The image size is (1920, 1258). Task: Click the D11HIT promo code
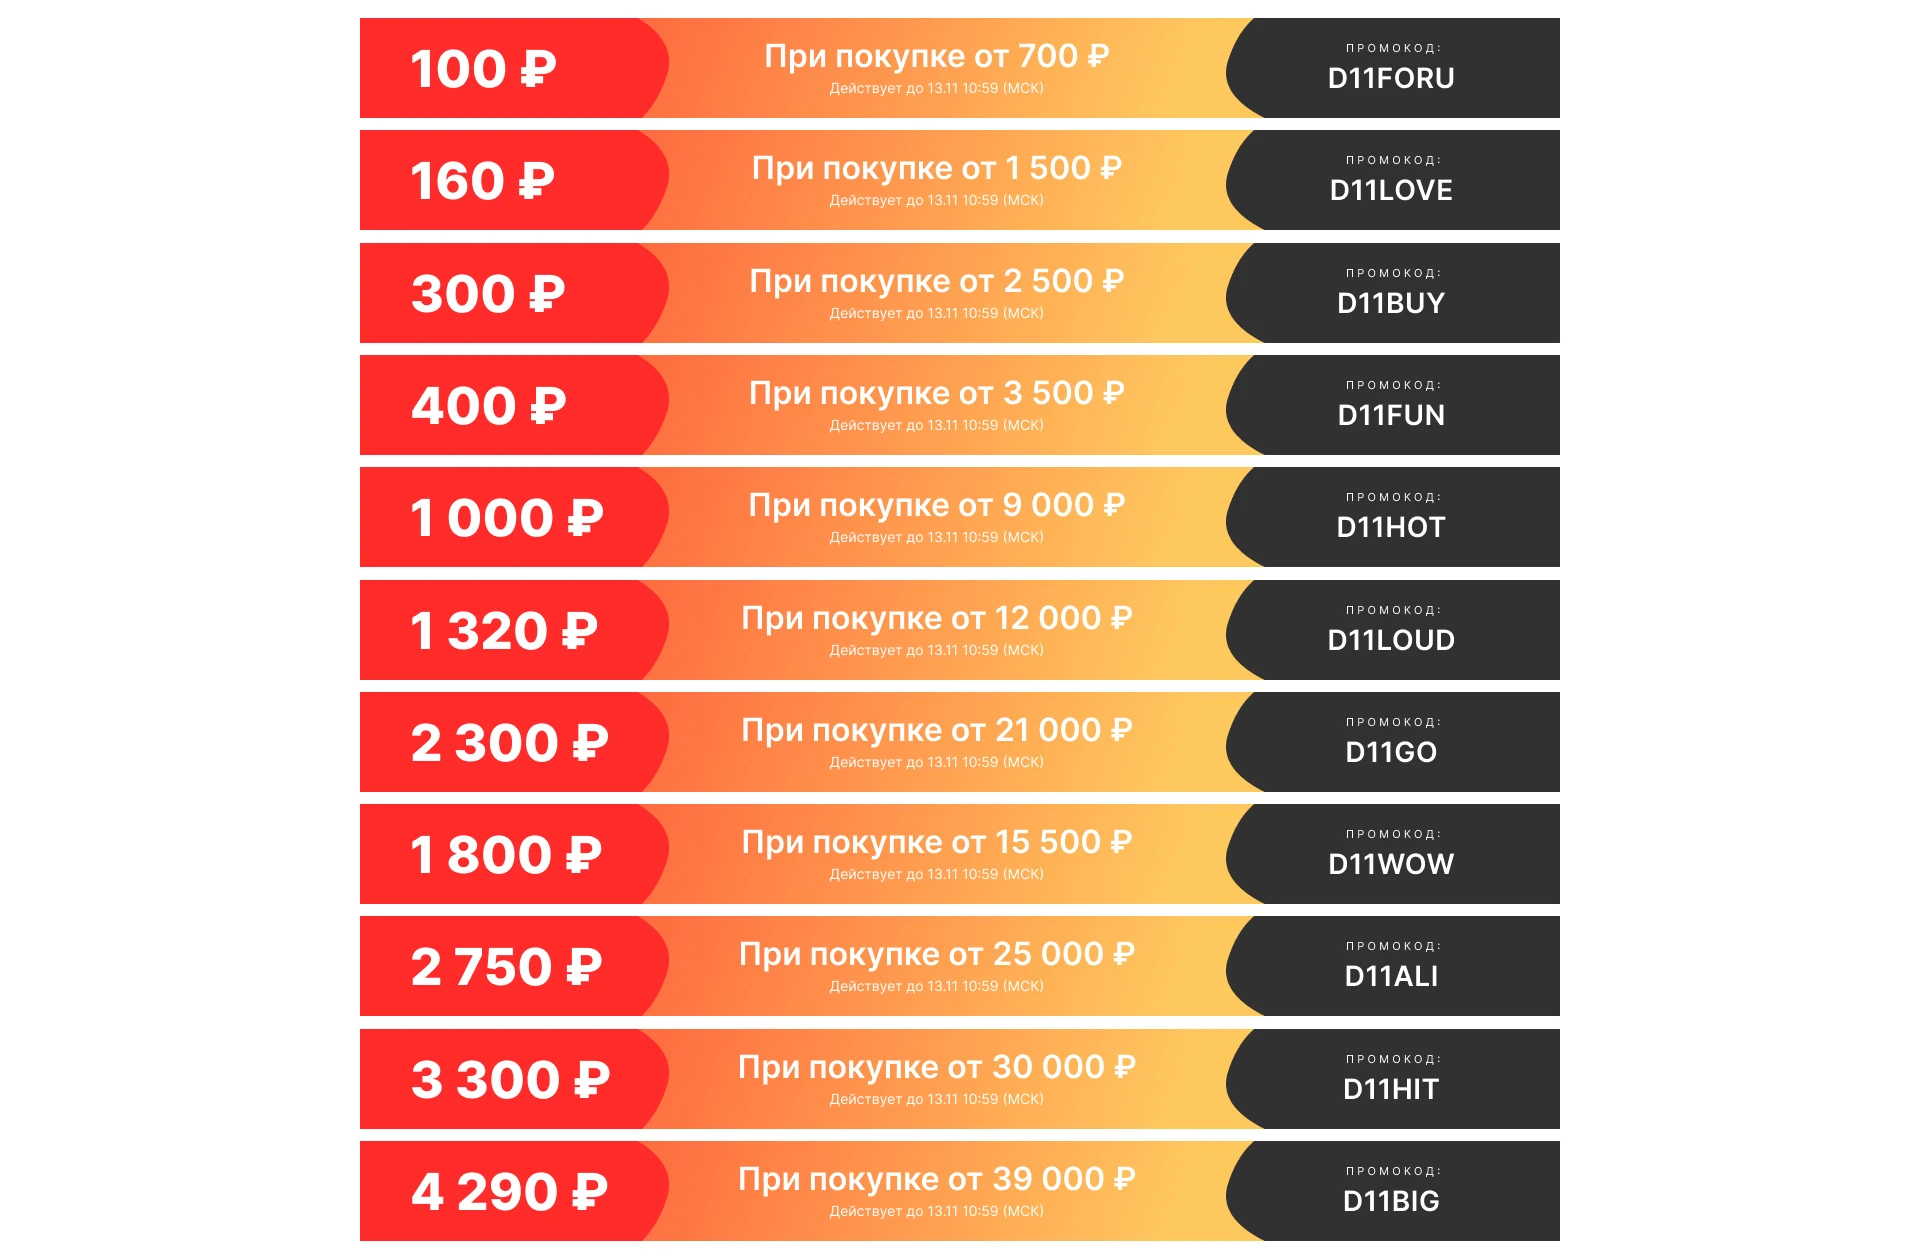point(1391,1089)
